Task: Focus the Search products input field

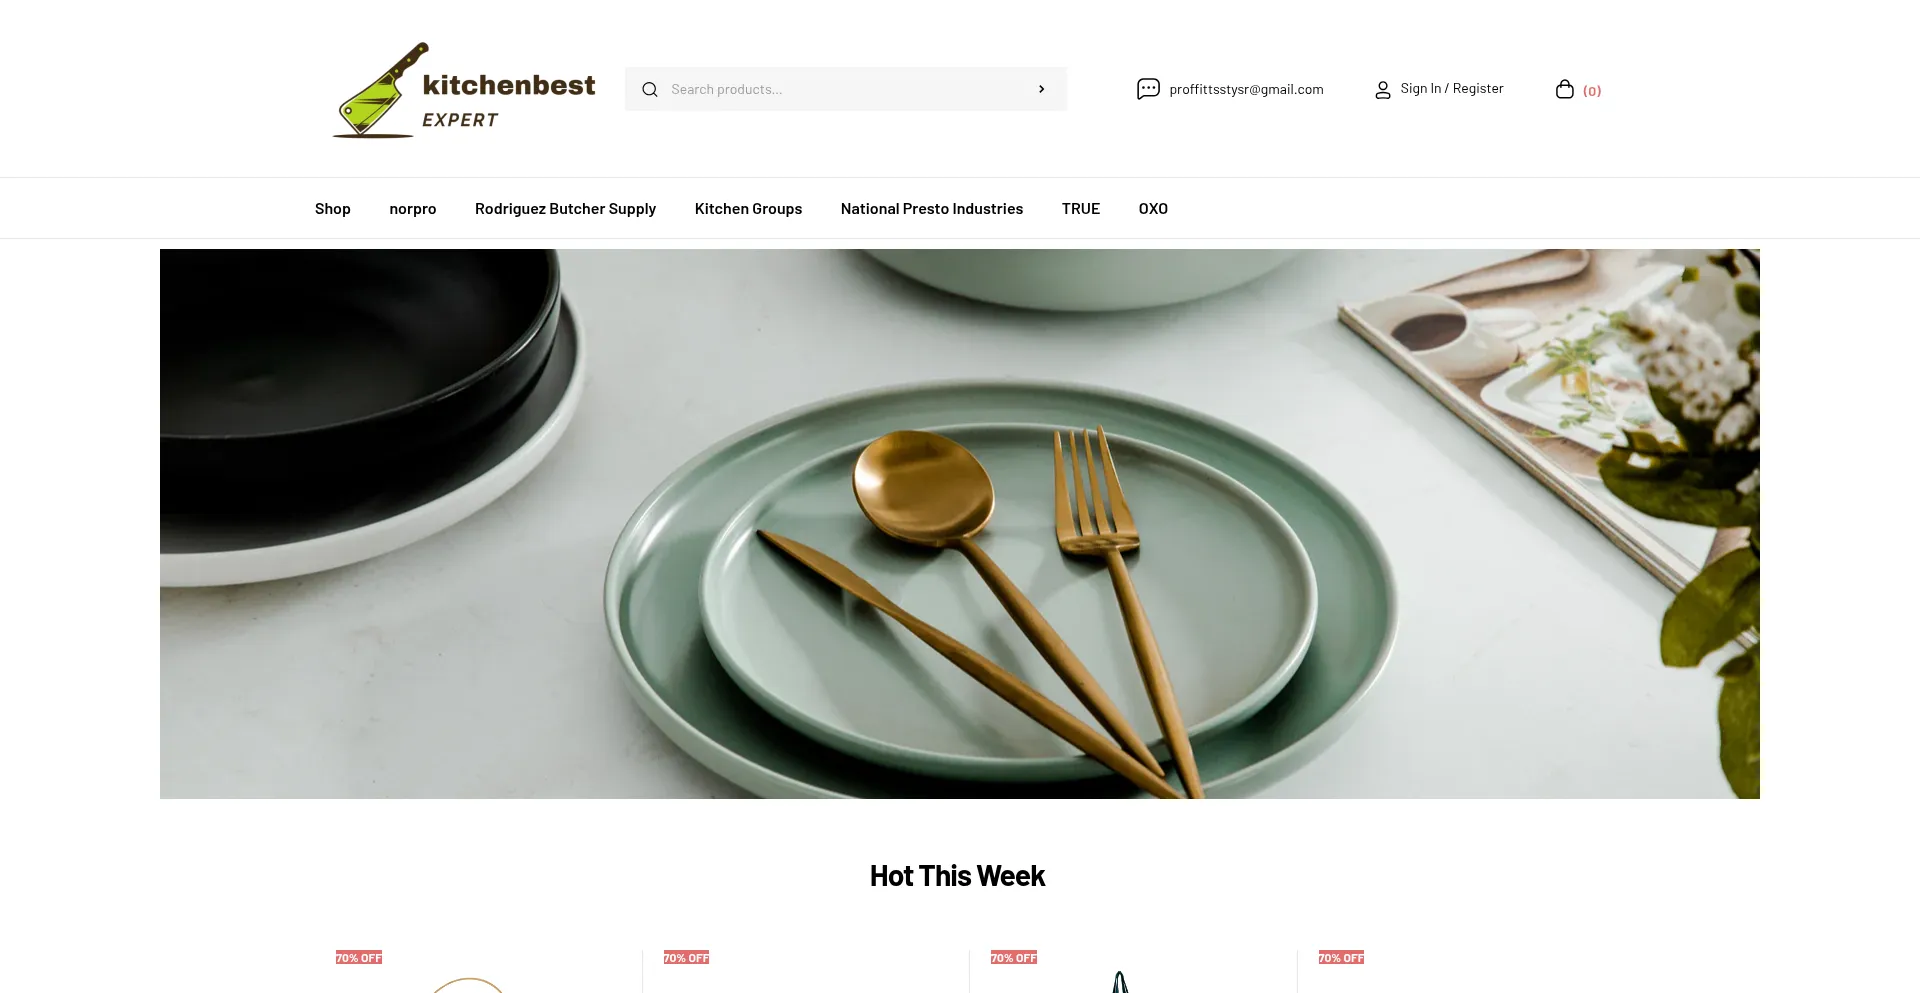Action: (846, 89)
